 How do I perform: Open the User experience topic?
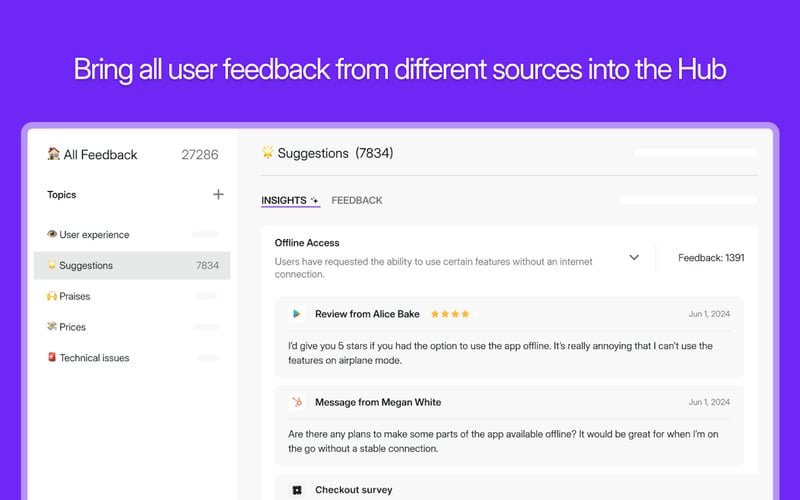click(132, 235)
